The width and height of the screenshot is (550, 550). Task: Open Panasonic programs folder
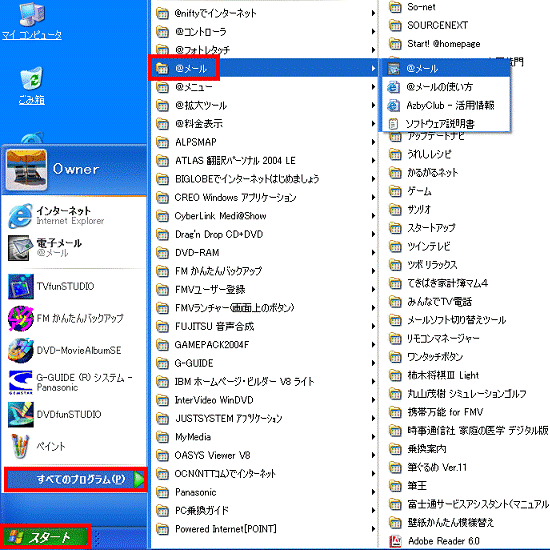click(265, 492)
